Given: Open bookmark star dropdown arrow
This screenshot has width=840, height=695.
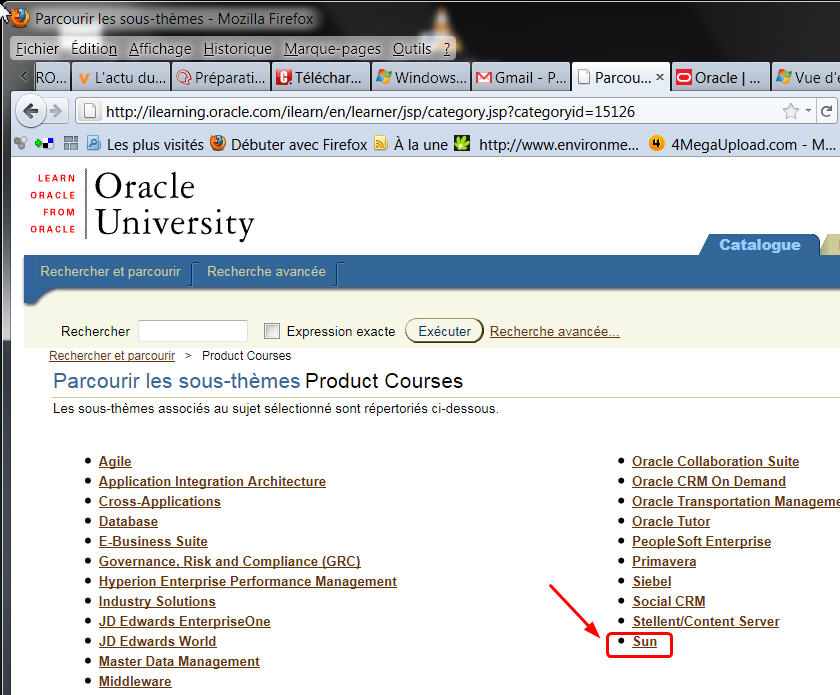Looking at the screenshot, I should click(808, 111).
